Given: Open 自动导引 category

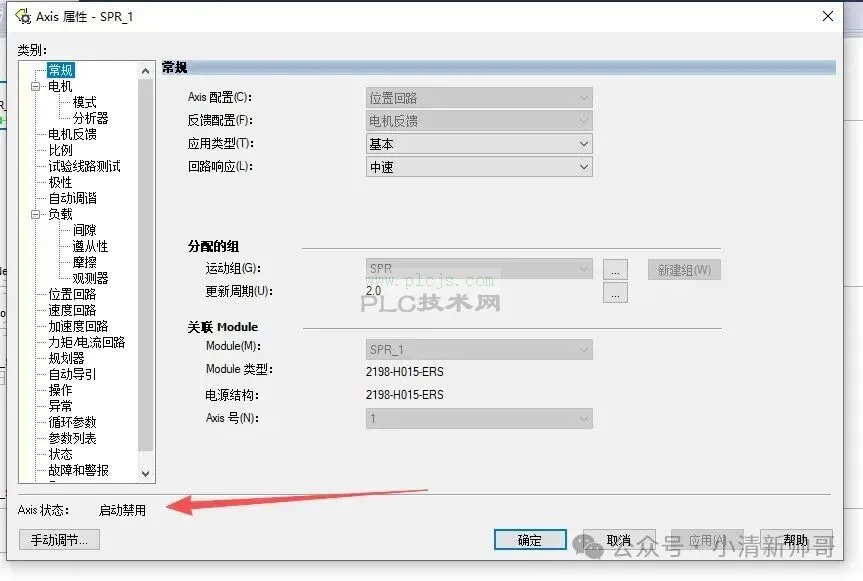Looking at the screenshot, I should click(x=72, y=374).
